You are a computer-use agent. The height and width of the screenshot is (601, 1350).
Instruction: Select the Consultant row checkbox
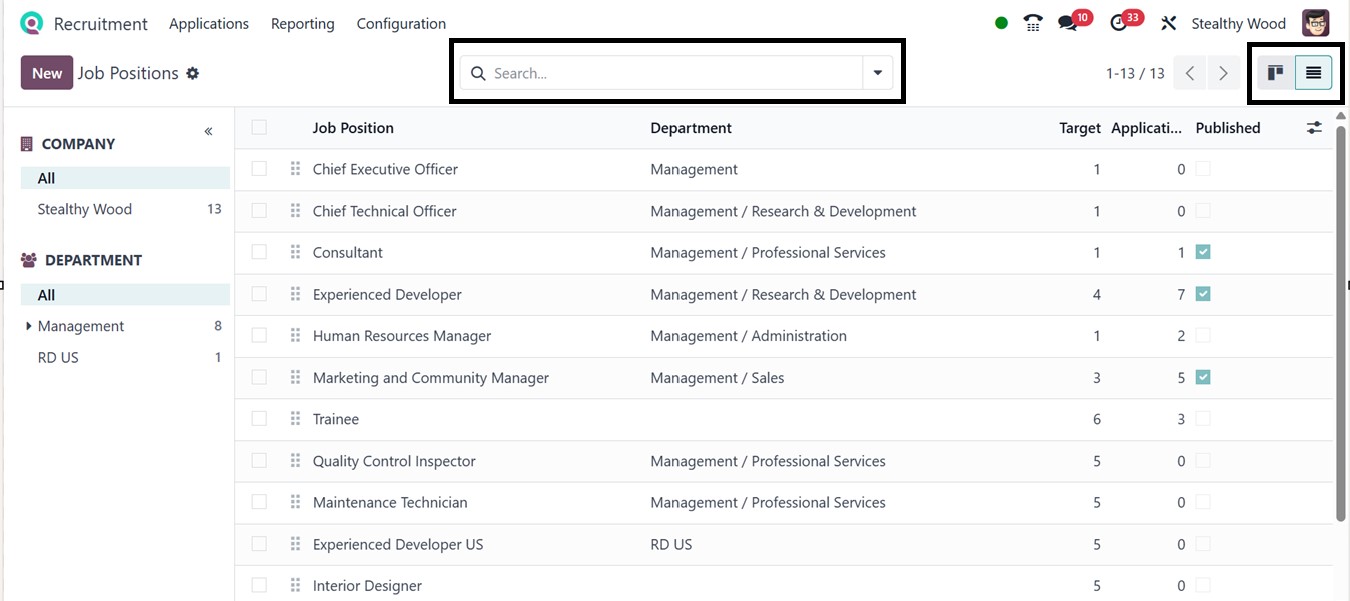(x=259, y=252)
